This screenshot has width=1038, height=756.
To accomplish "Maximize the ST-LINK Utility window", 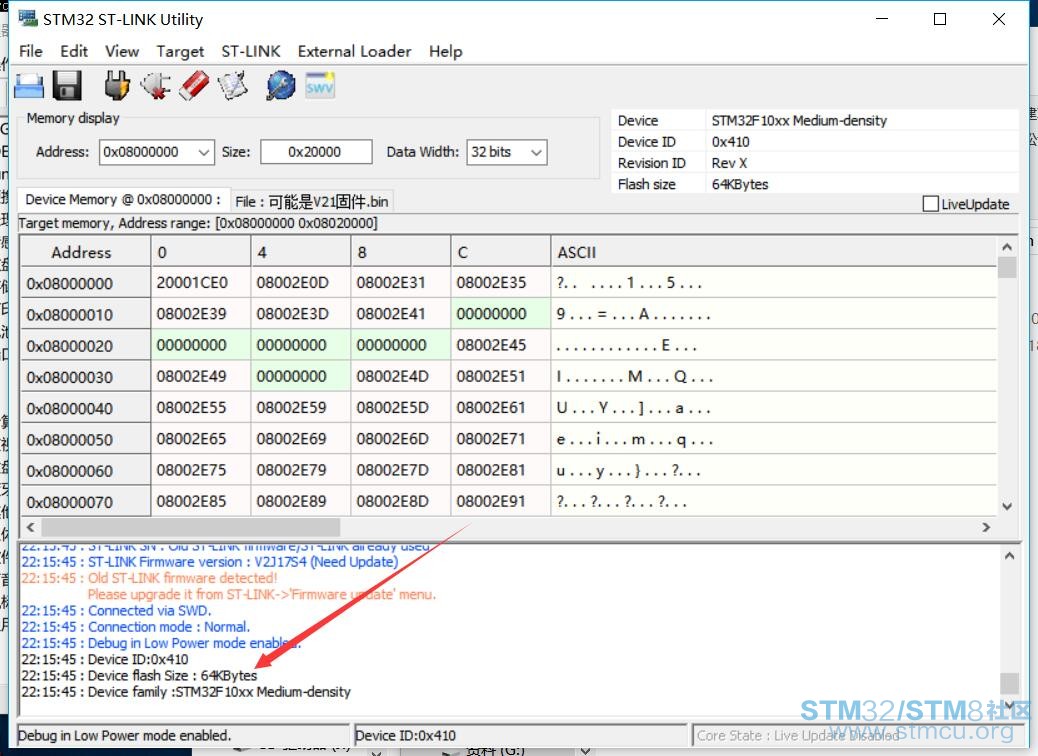I will [x=939, y=19].
